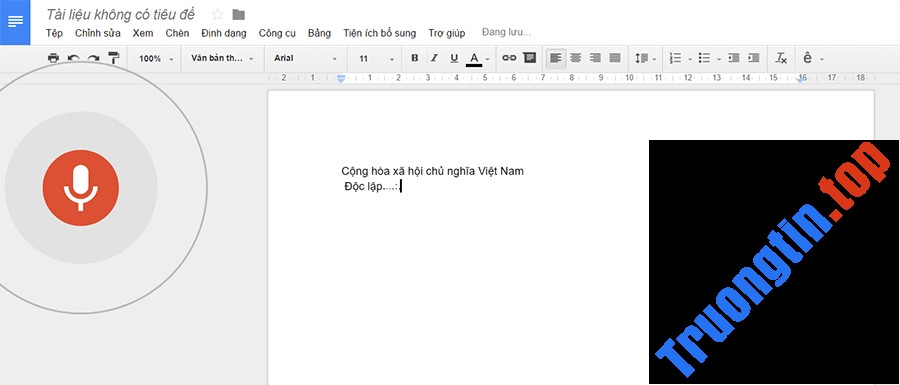Open the Tiện ích bổ sung menu

point(379,33)
